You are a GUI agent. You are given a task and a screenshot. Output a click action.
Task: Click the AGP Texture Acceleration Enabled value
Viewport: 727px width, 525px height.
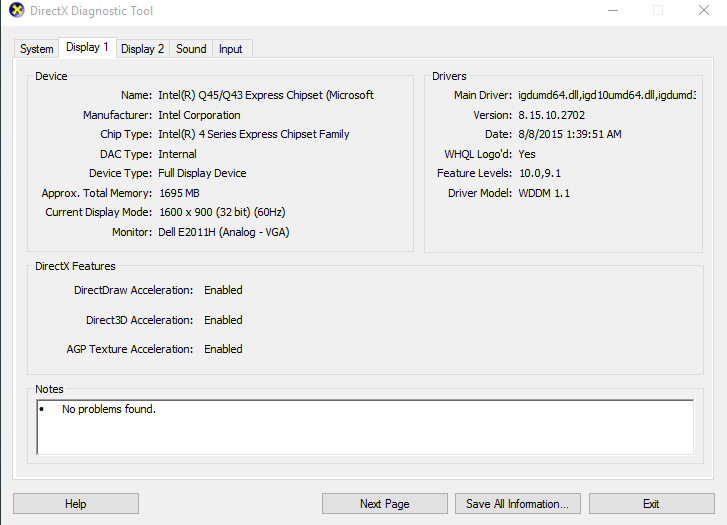pyautogui.click(x=223, y=349)
